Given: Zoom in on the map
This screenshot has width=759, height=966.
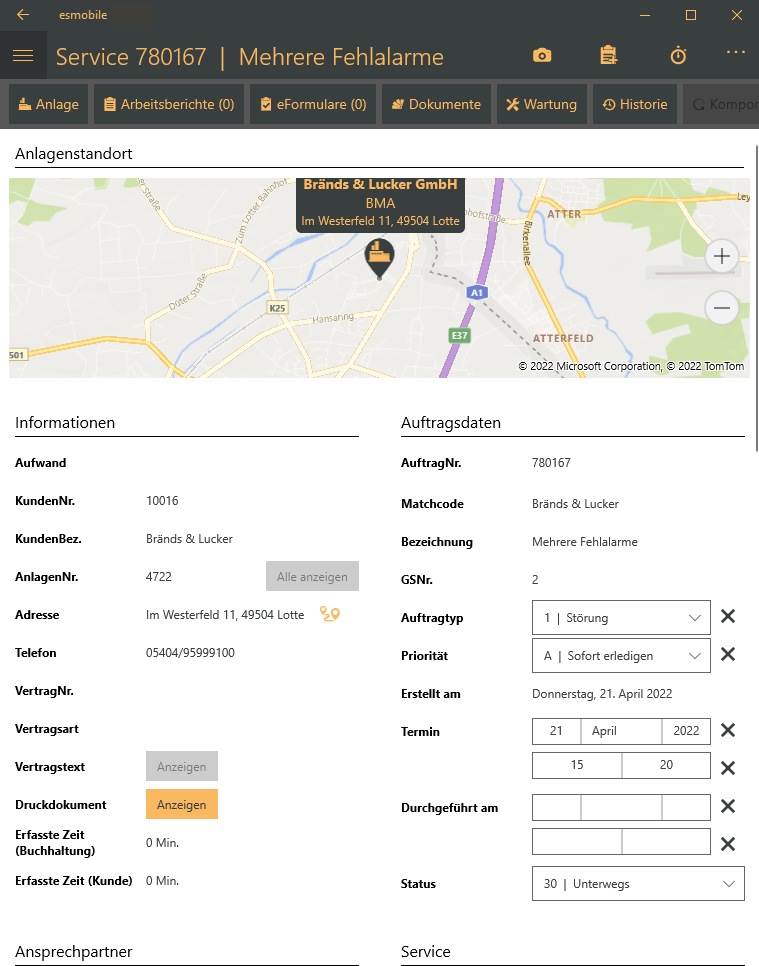Looking at the screenshot, I should pos(721,256).
